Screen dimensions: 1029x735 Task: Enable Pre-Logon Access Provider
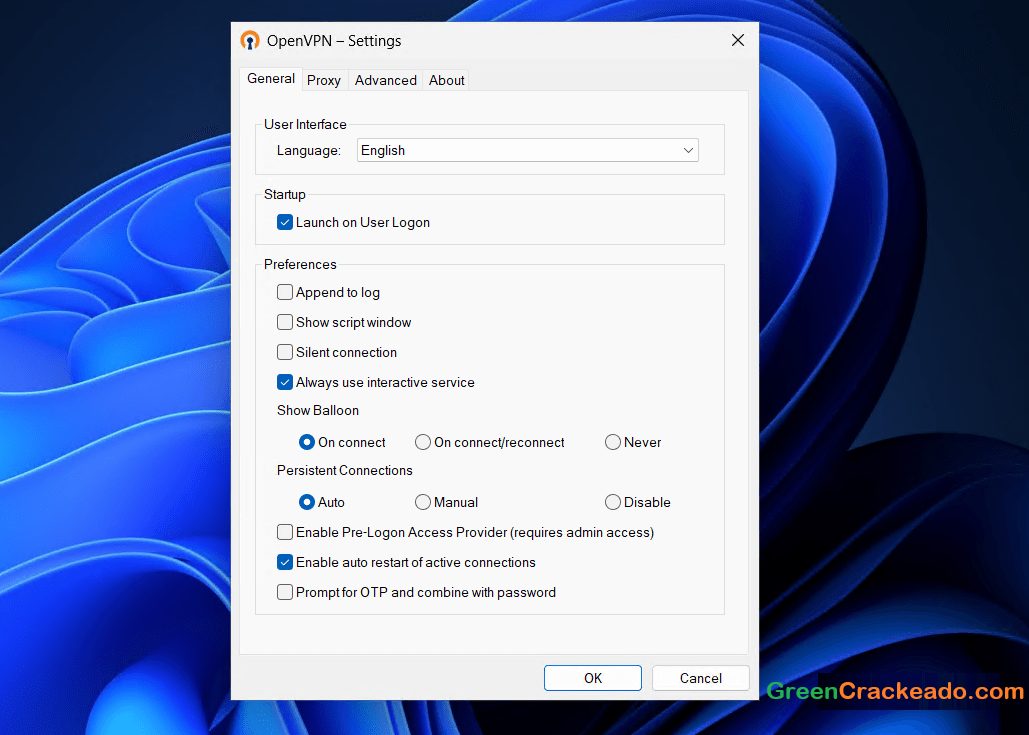[285, 532]
